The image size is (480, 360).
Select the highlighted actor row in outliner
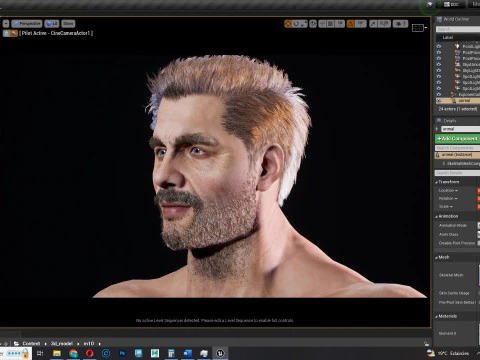click(x=458, y=100)
